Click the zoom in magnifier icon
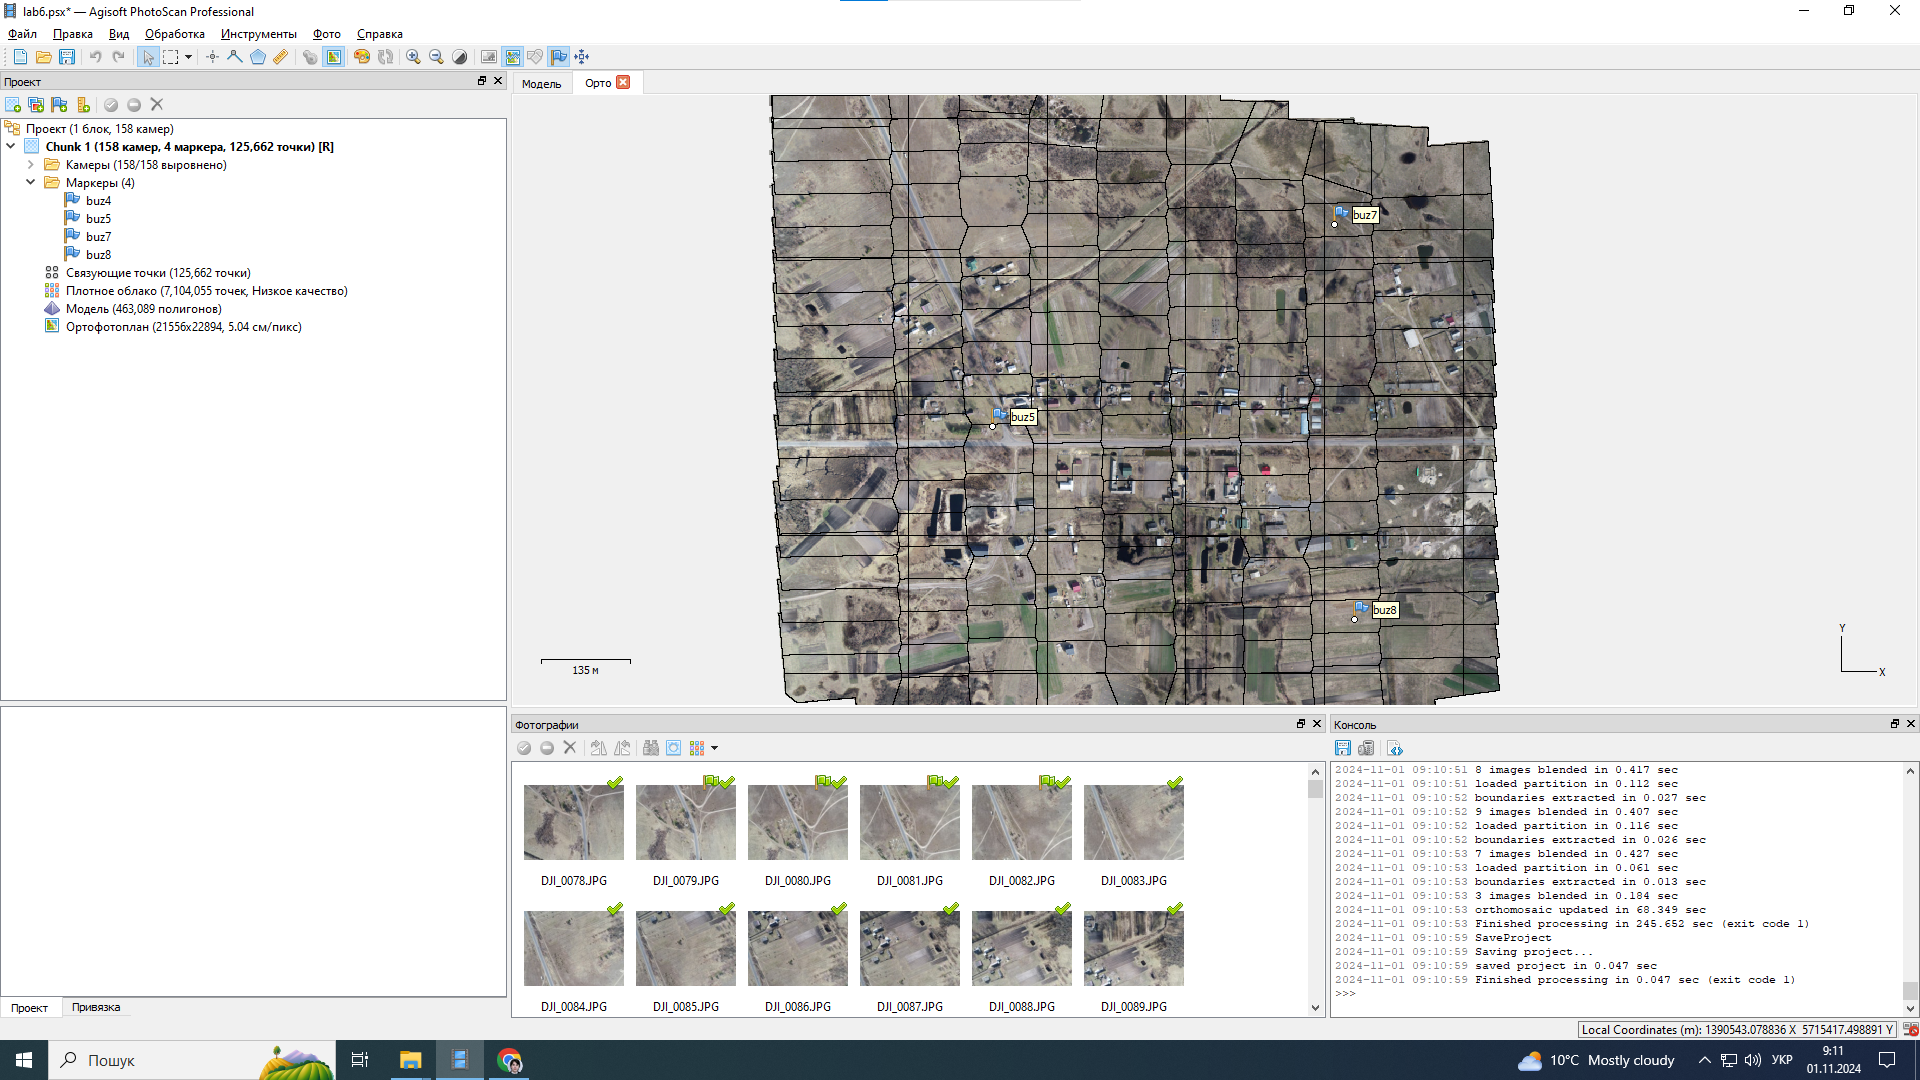 (x=413, y=57)
